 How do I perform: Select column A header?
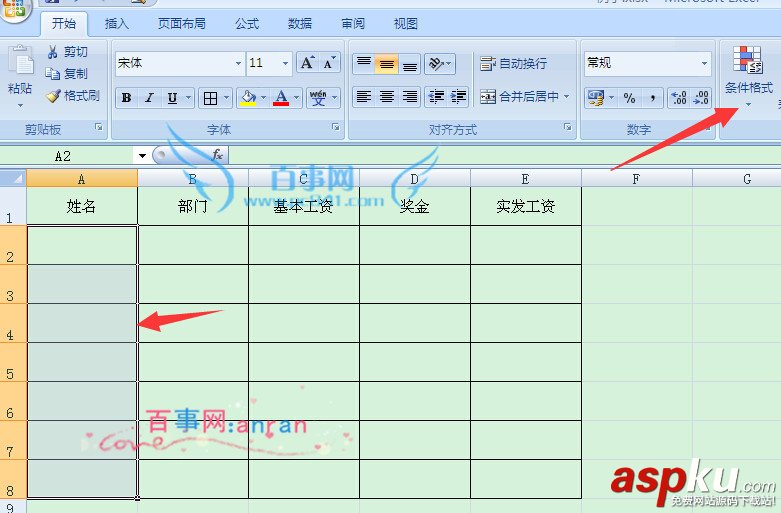coord(82,178)
